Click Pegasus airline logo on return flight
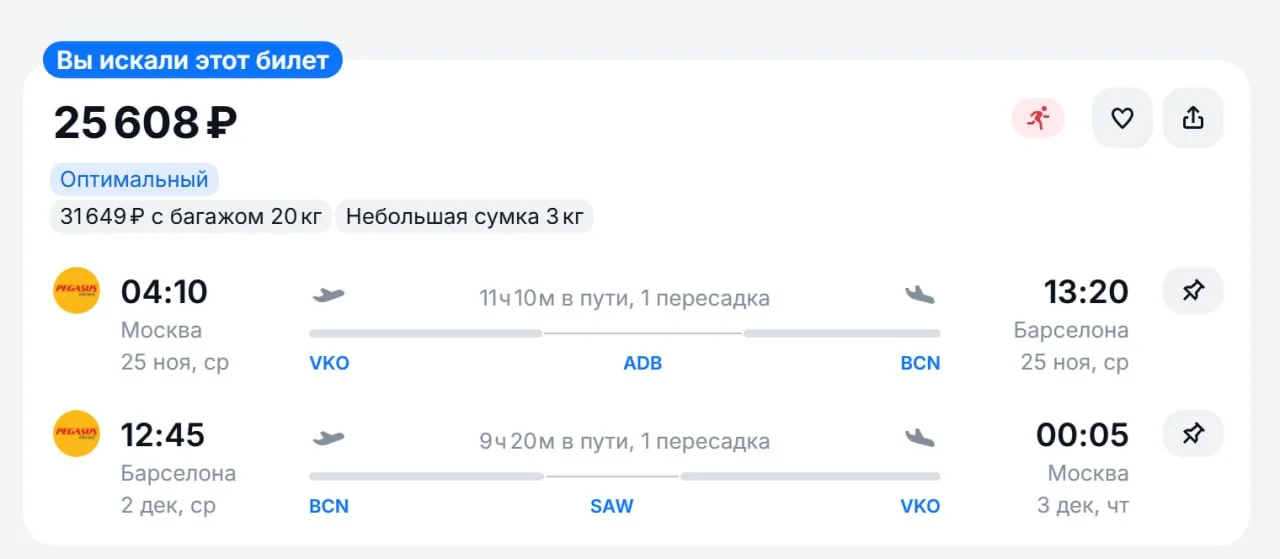 (x=77, y=434)
